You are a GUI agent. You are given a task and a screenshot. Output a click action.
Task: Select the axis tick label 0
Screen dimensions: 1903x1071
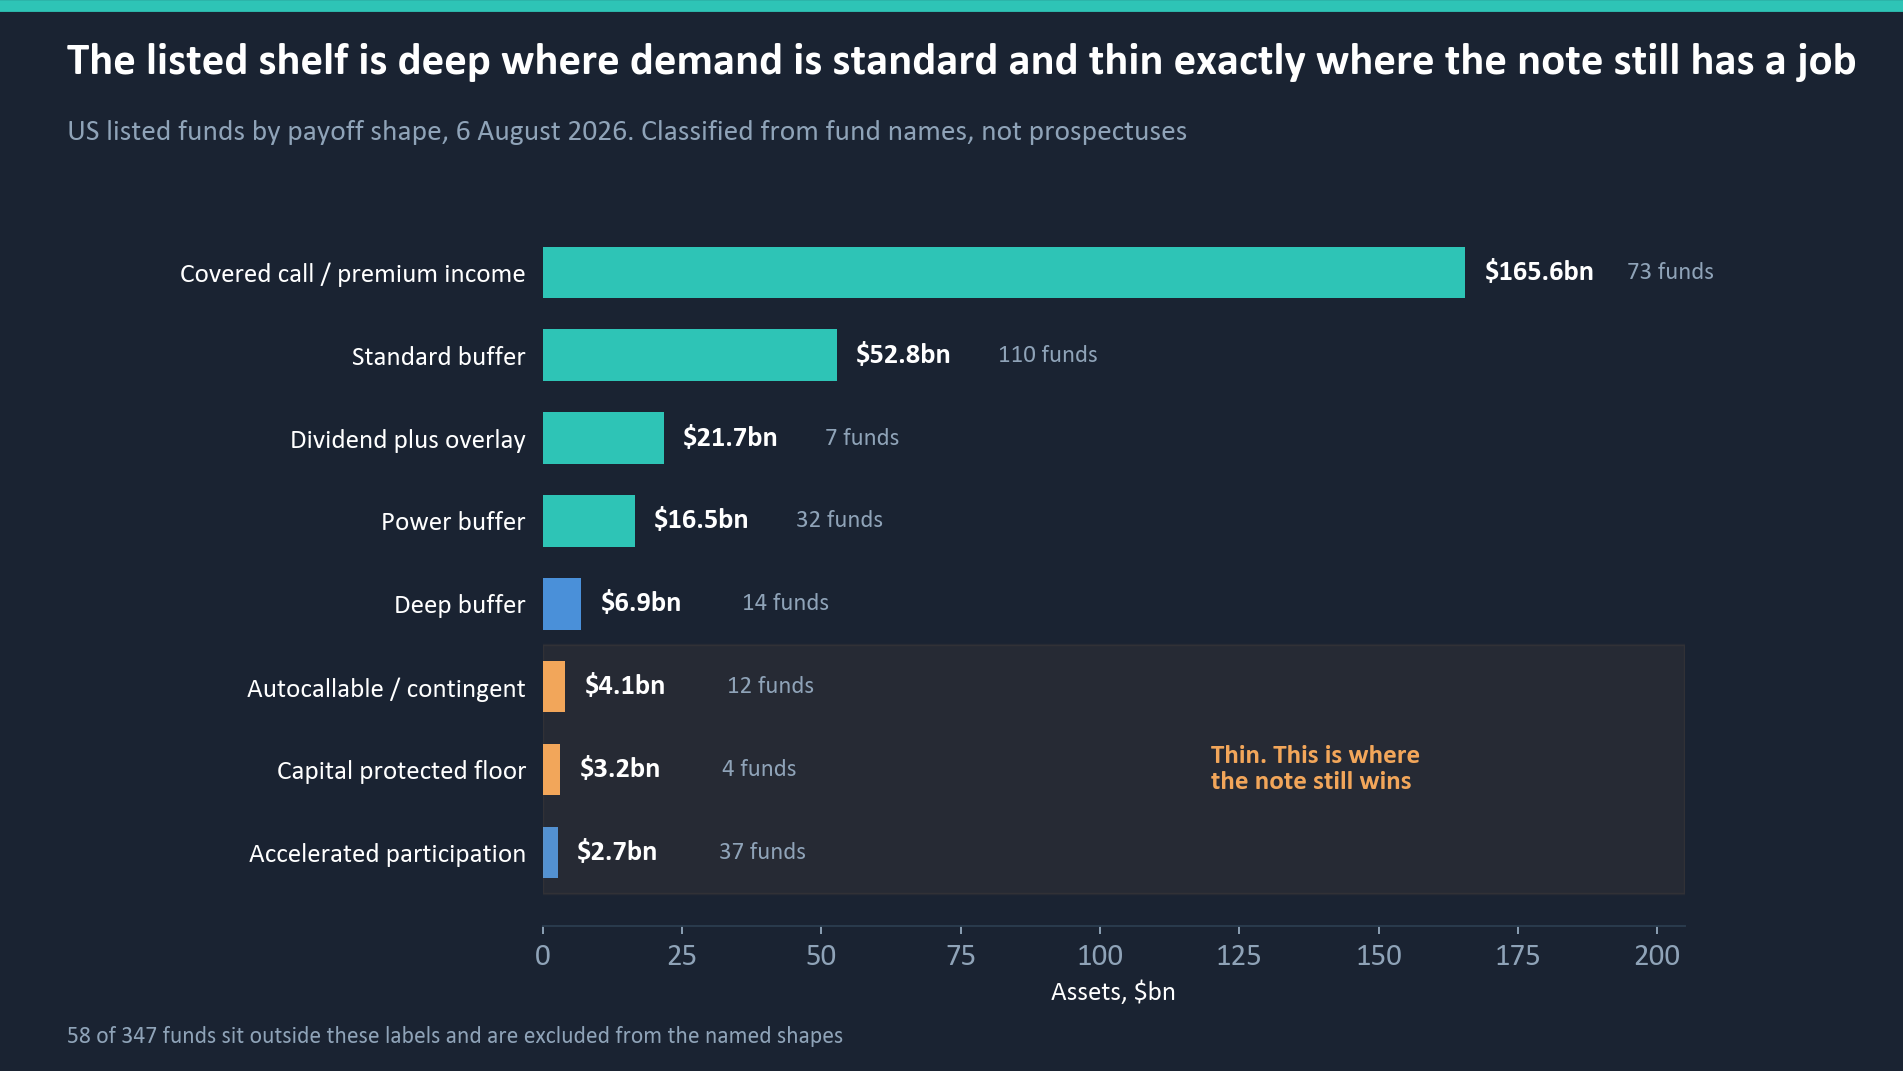543,955
